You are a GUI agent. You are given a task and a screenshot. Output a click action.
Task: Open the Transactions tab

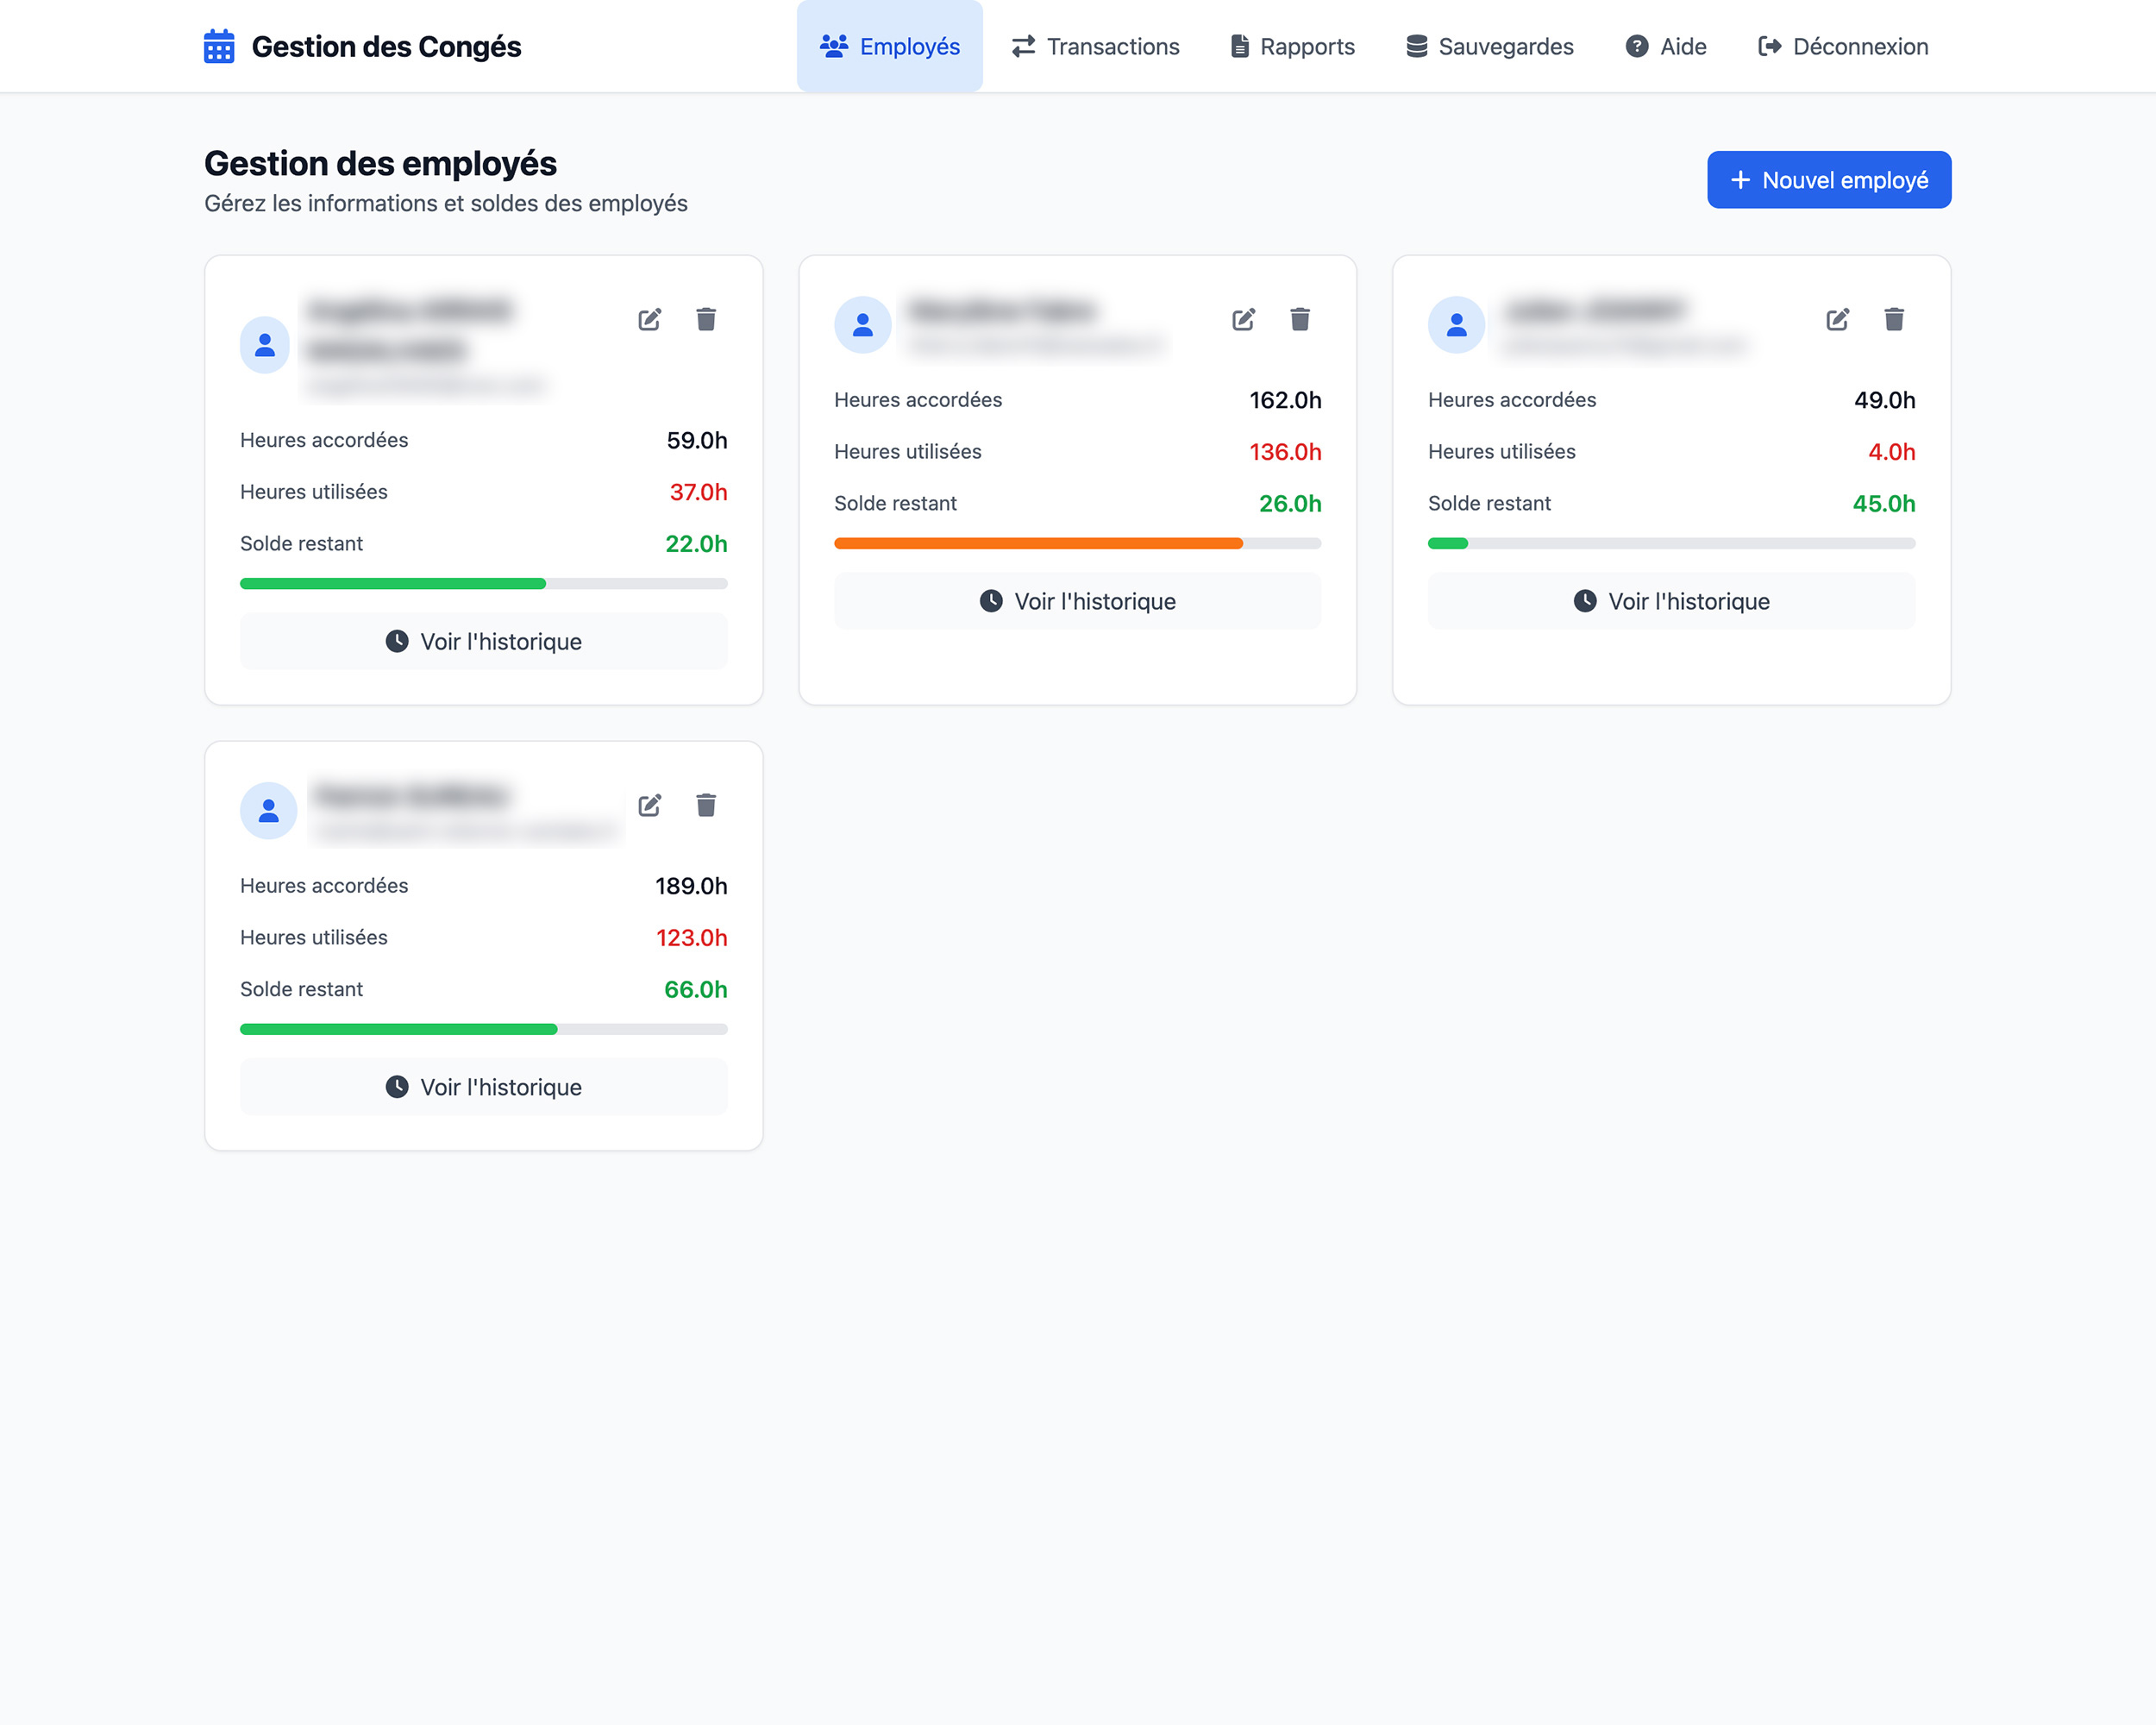click(1095, 46)
